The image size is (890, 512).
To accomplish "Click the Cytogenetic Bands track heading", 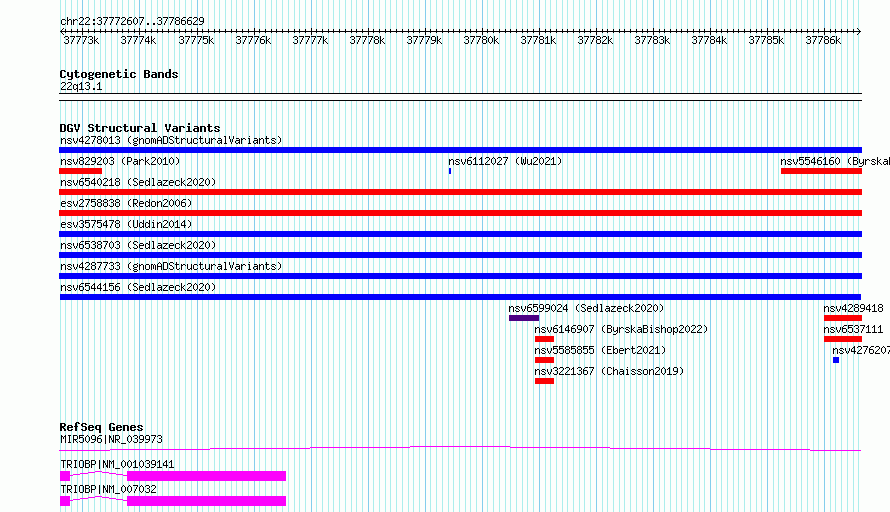I will (119, 74).
